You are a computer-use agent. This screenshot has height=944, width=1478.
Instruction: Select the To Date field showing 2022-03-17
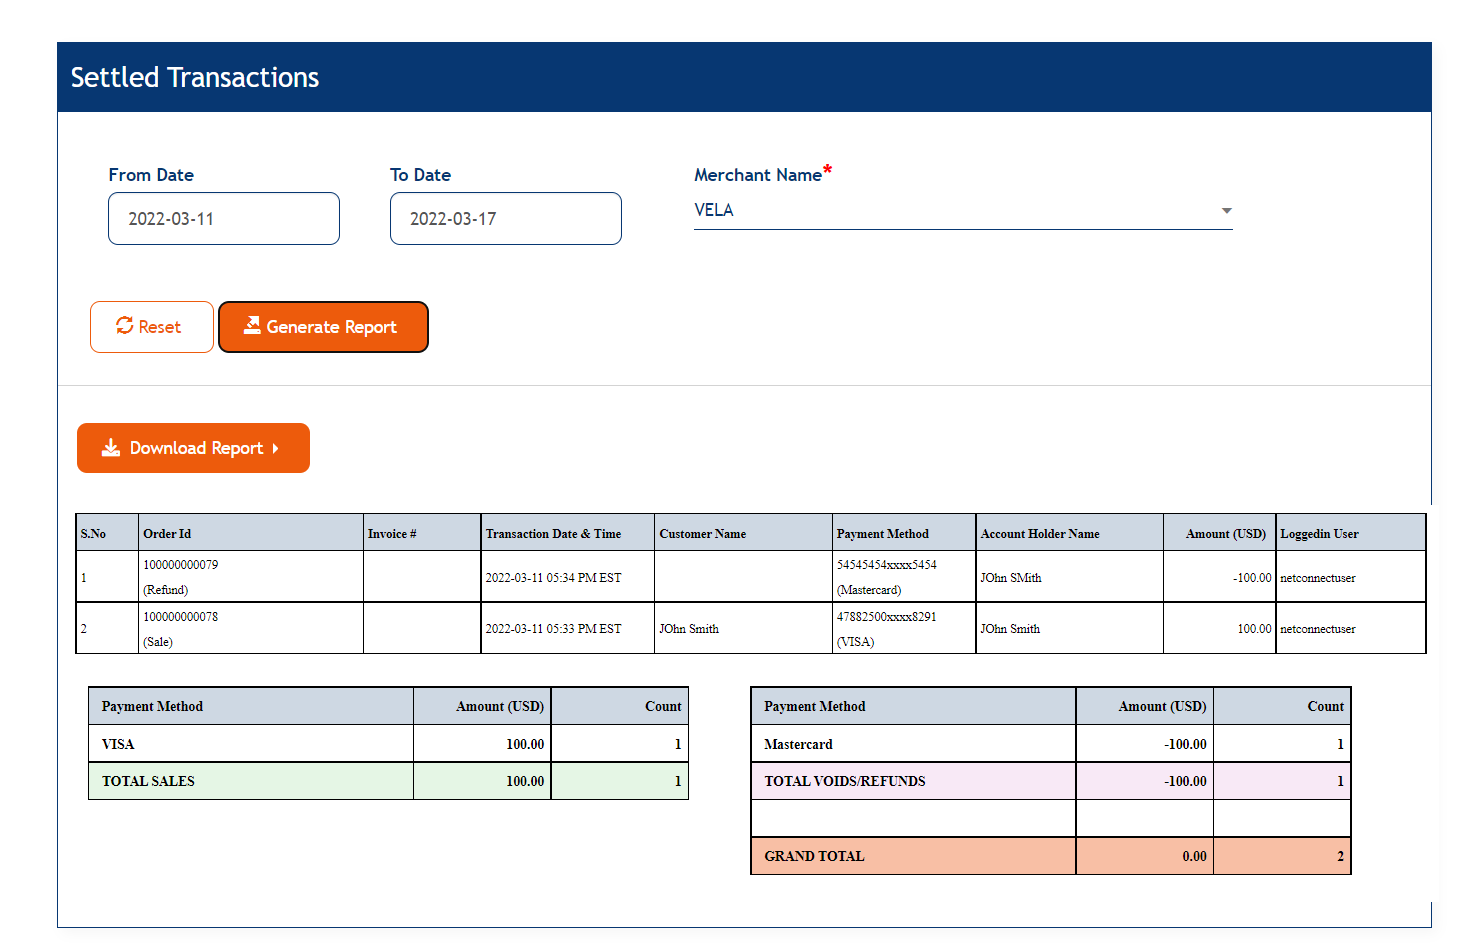(x=505, y=218)
